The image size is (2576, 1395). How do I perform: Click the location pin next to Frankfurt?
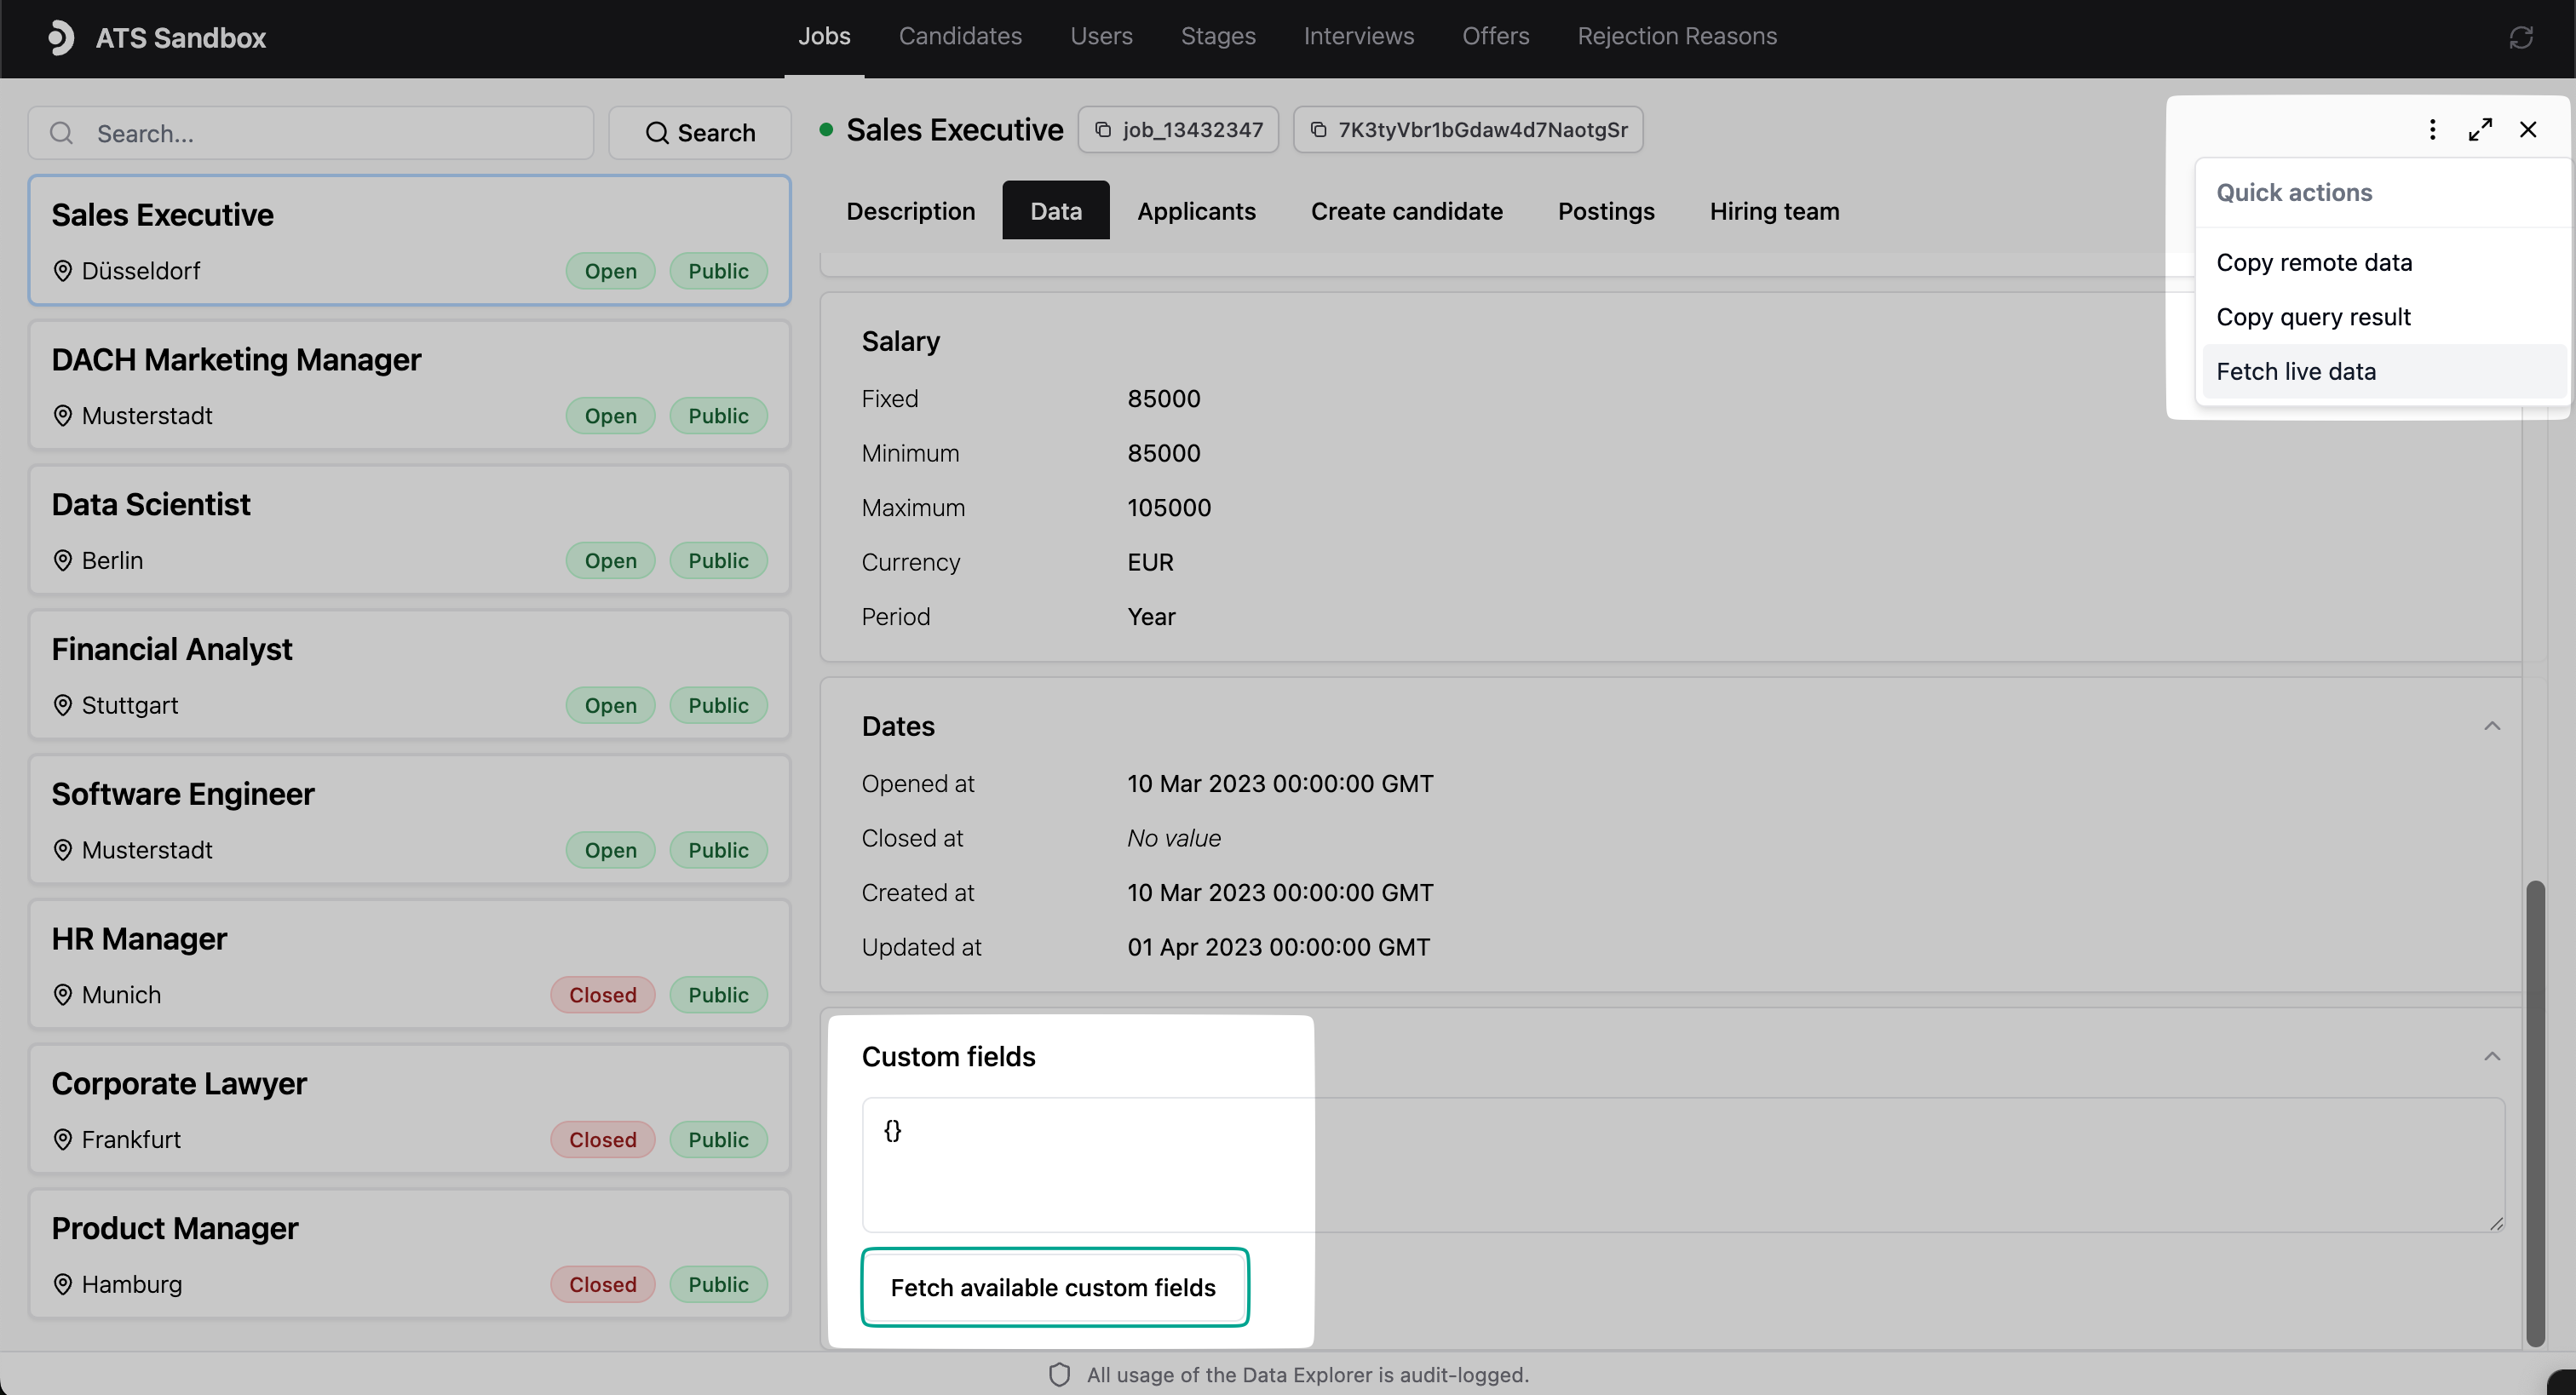click(x=62, y=1140)
